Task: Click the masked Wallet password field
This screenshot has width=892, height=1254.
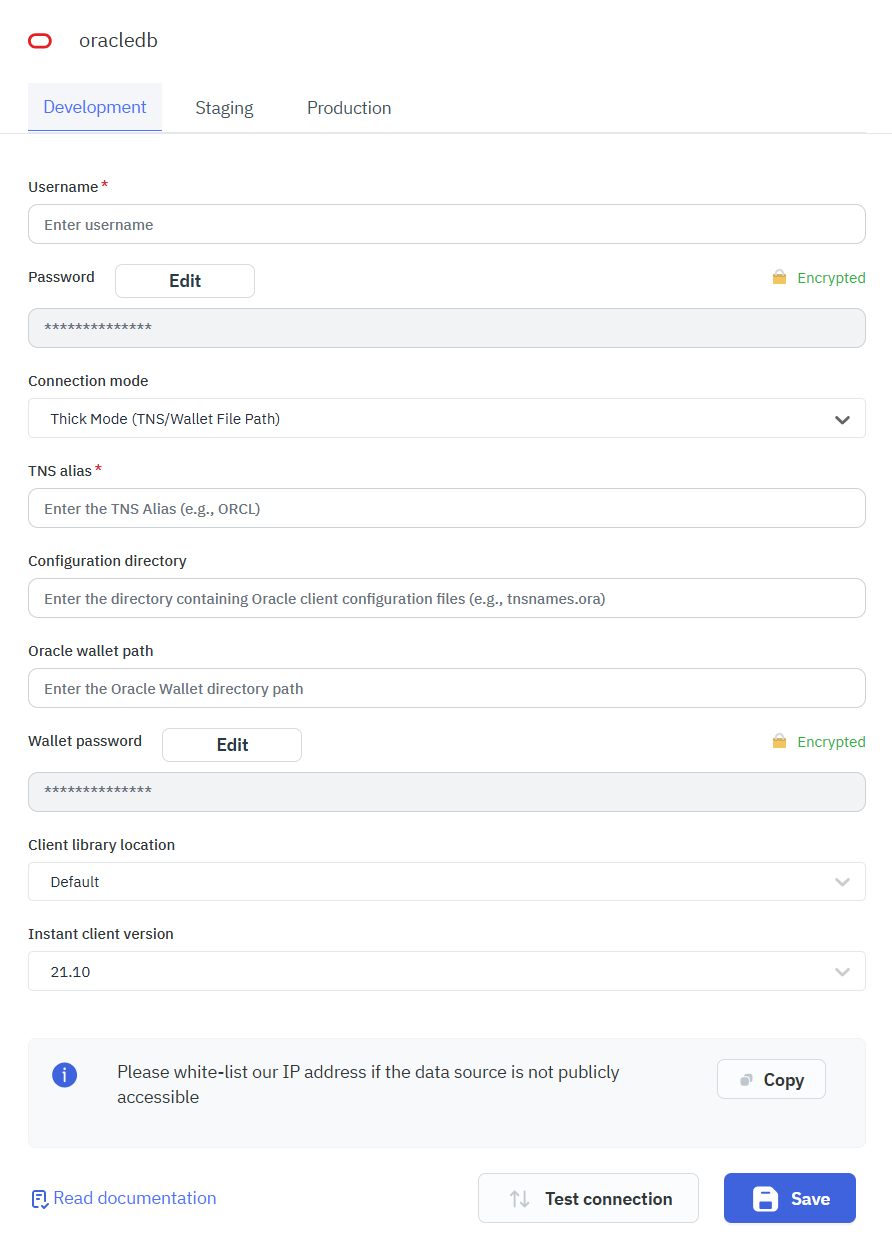Action: click(x=447, y=792)
